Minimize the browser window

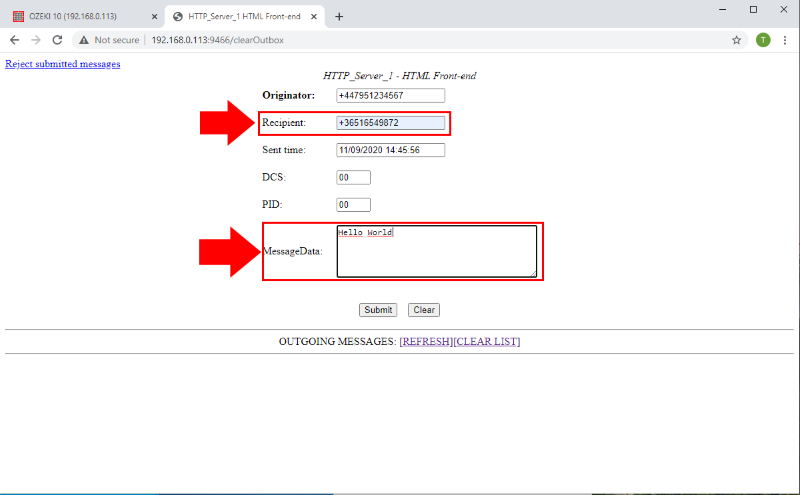click(722, 9)
